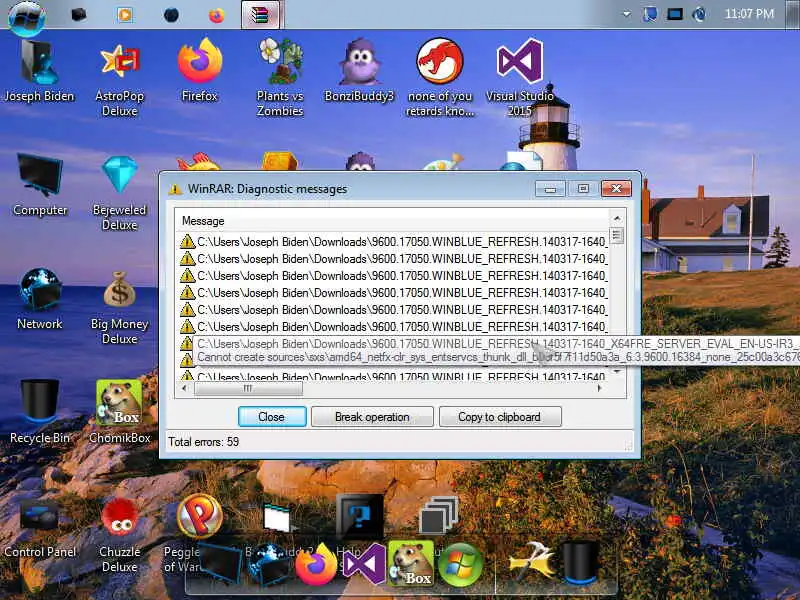Screen dimensions: 800x600
Task: Click the horizontal scrollbar left arrow
Action: click(184, 388)
